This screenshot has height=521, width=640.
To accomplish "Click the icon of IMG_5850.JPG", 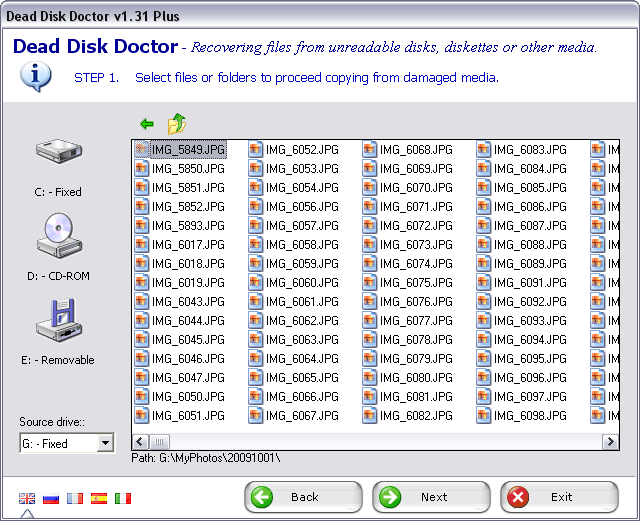I will (x=141, y=168).
